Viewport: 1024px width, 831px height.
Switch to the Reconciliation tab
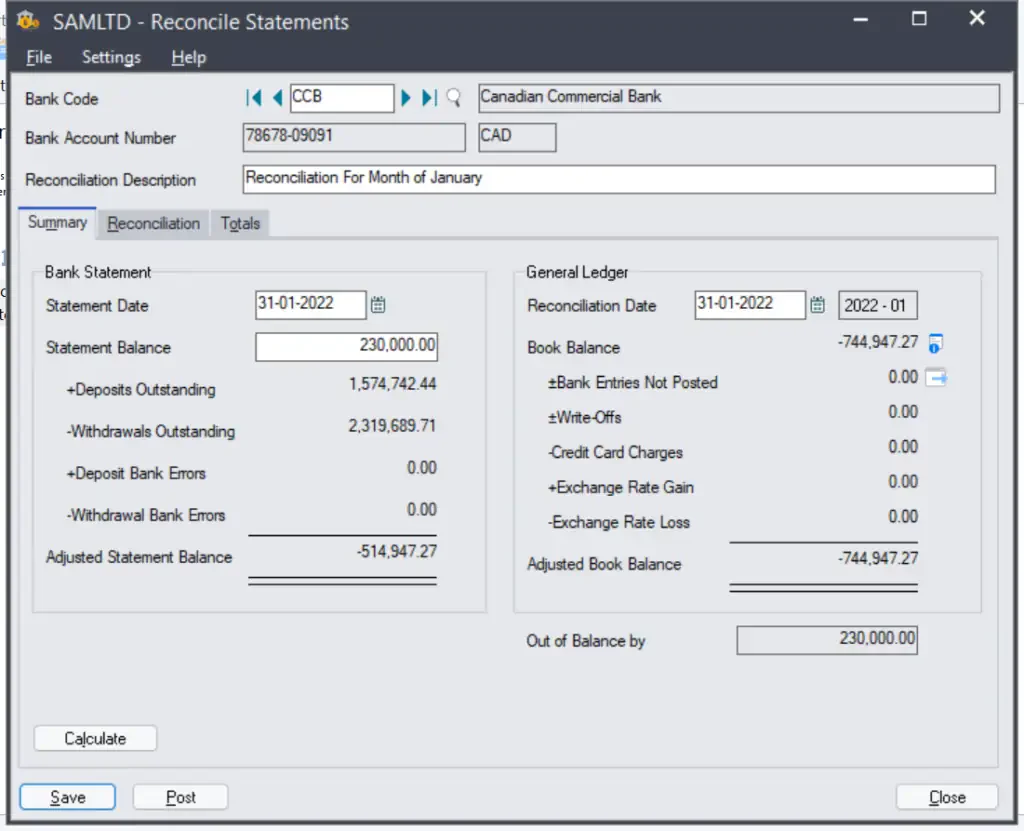tap(153, 223)
